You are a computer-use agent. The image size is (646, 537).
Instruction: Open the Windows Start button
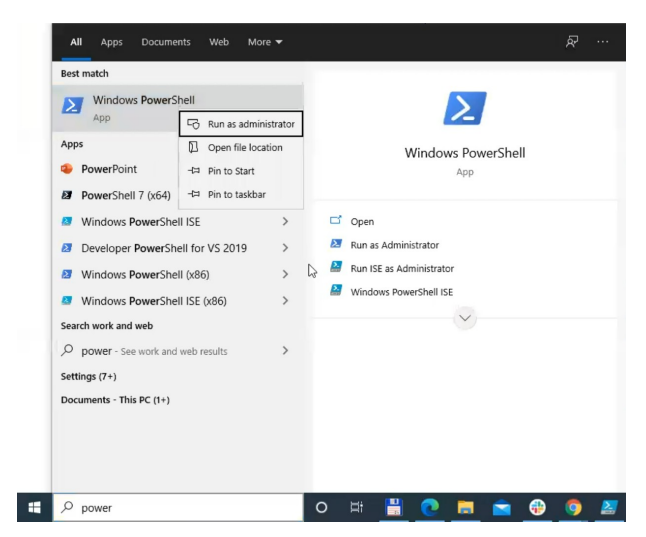click(35, 507)
